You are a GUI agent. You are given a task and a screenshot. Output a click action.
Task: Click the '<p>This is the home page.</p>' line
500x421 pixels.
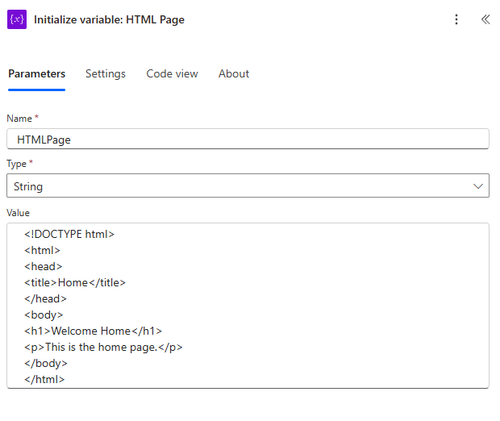103,347
